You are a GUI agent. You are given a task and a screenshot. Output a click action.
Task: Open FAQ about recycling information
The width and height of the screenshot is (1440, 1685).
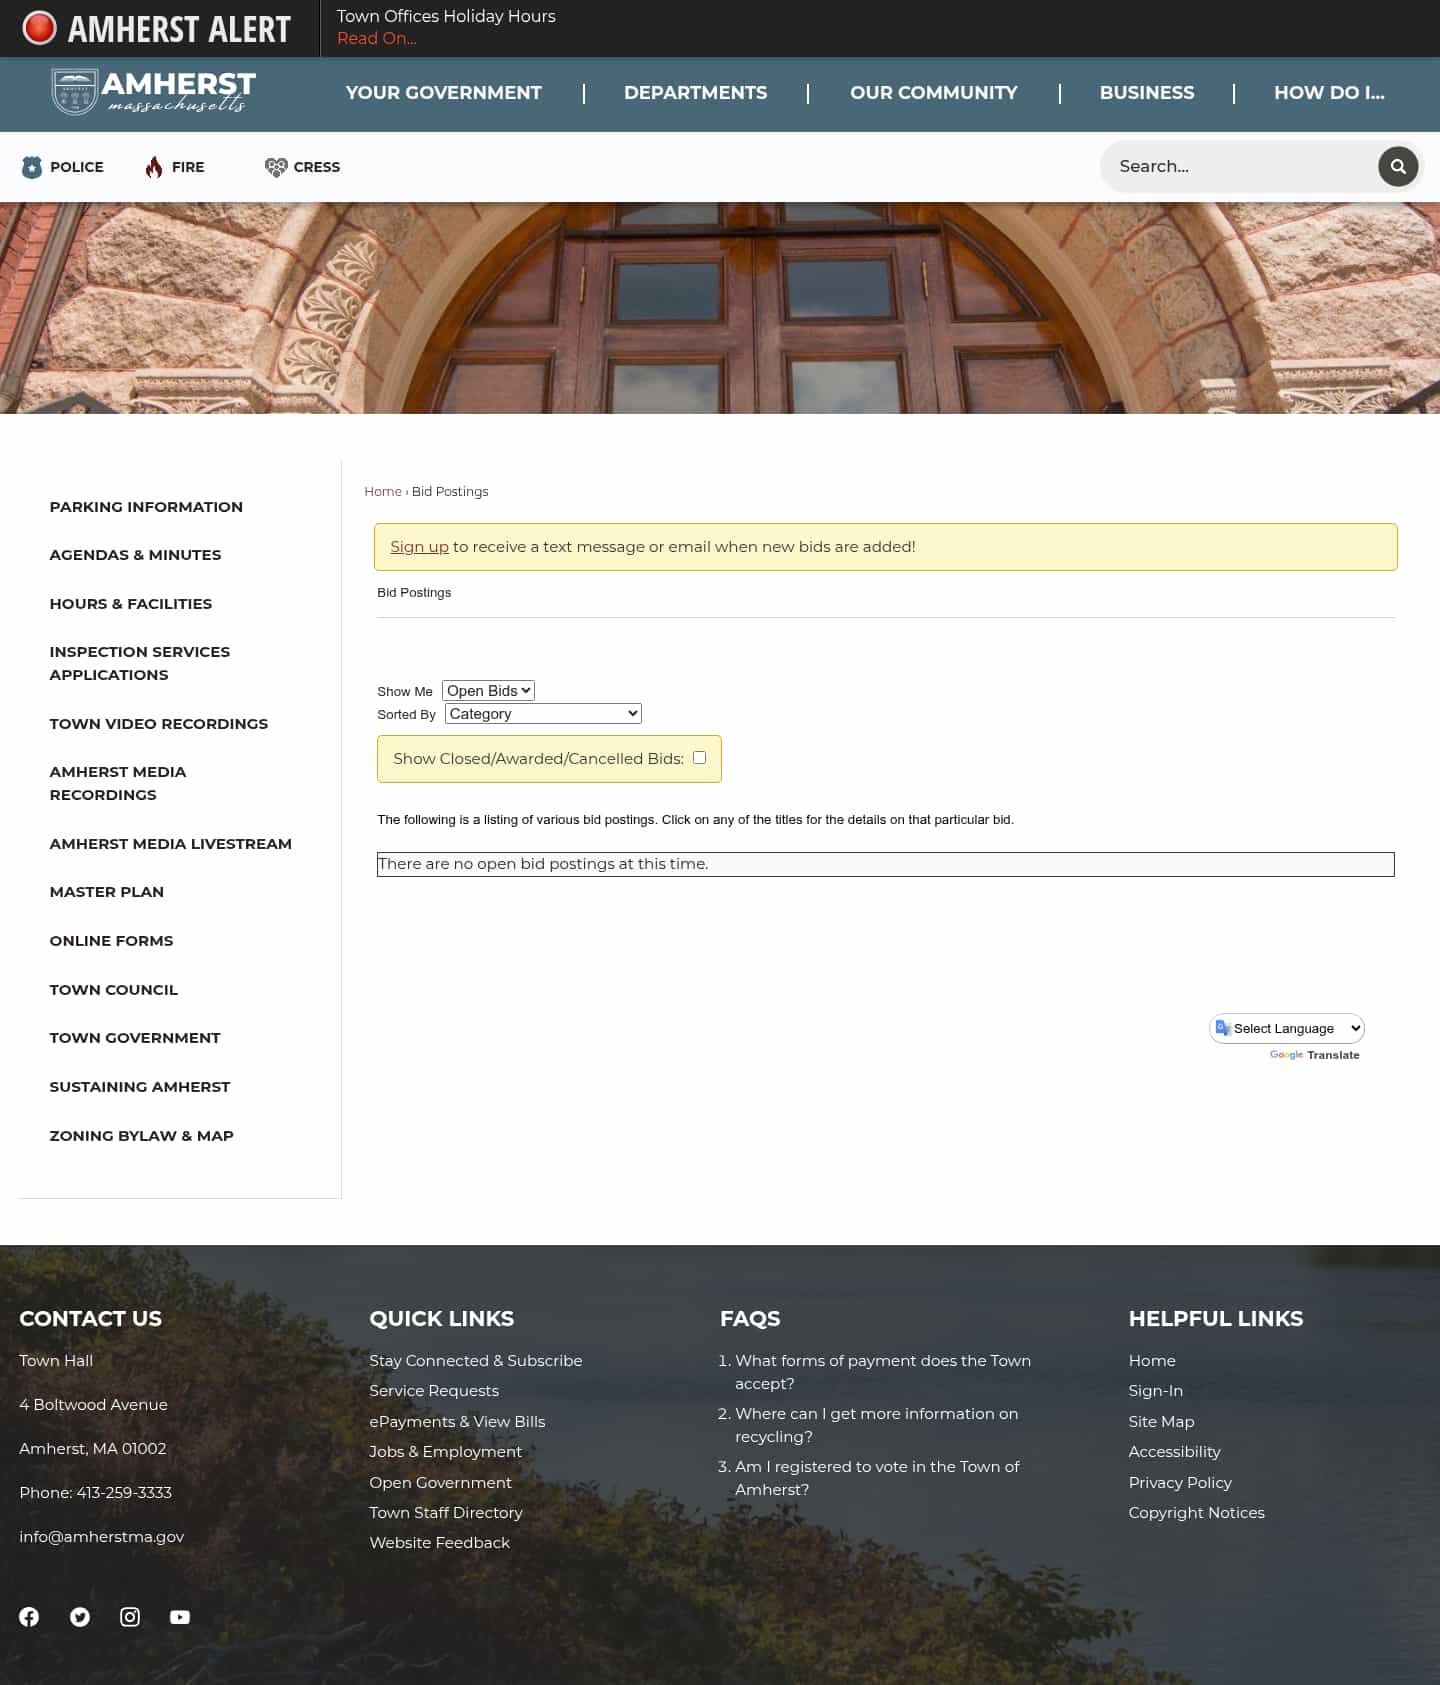[877, 1425]
